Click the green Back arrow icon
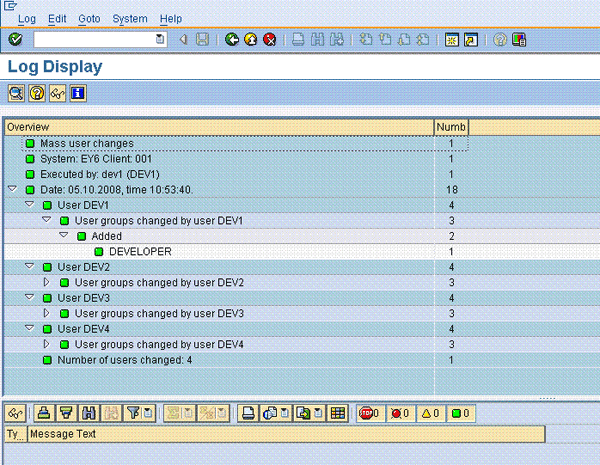 [x=232, y=40]
